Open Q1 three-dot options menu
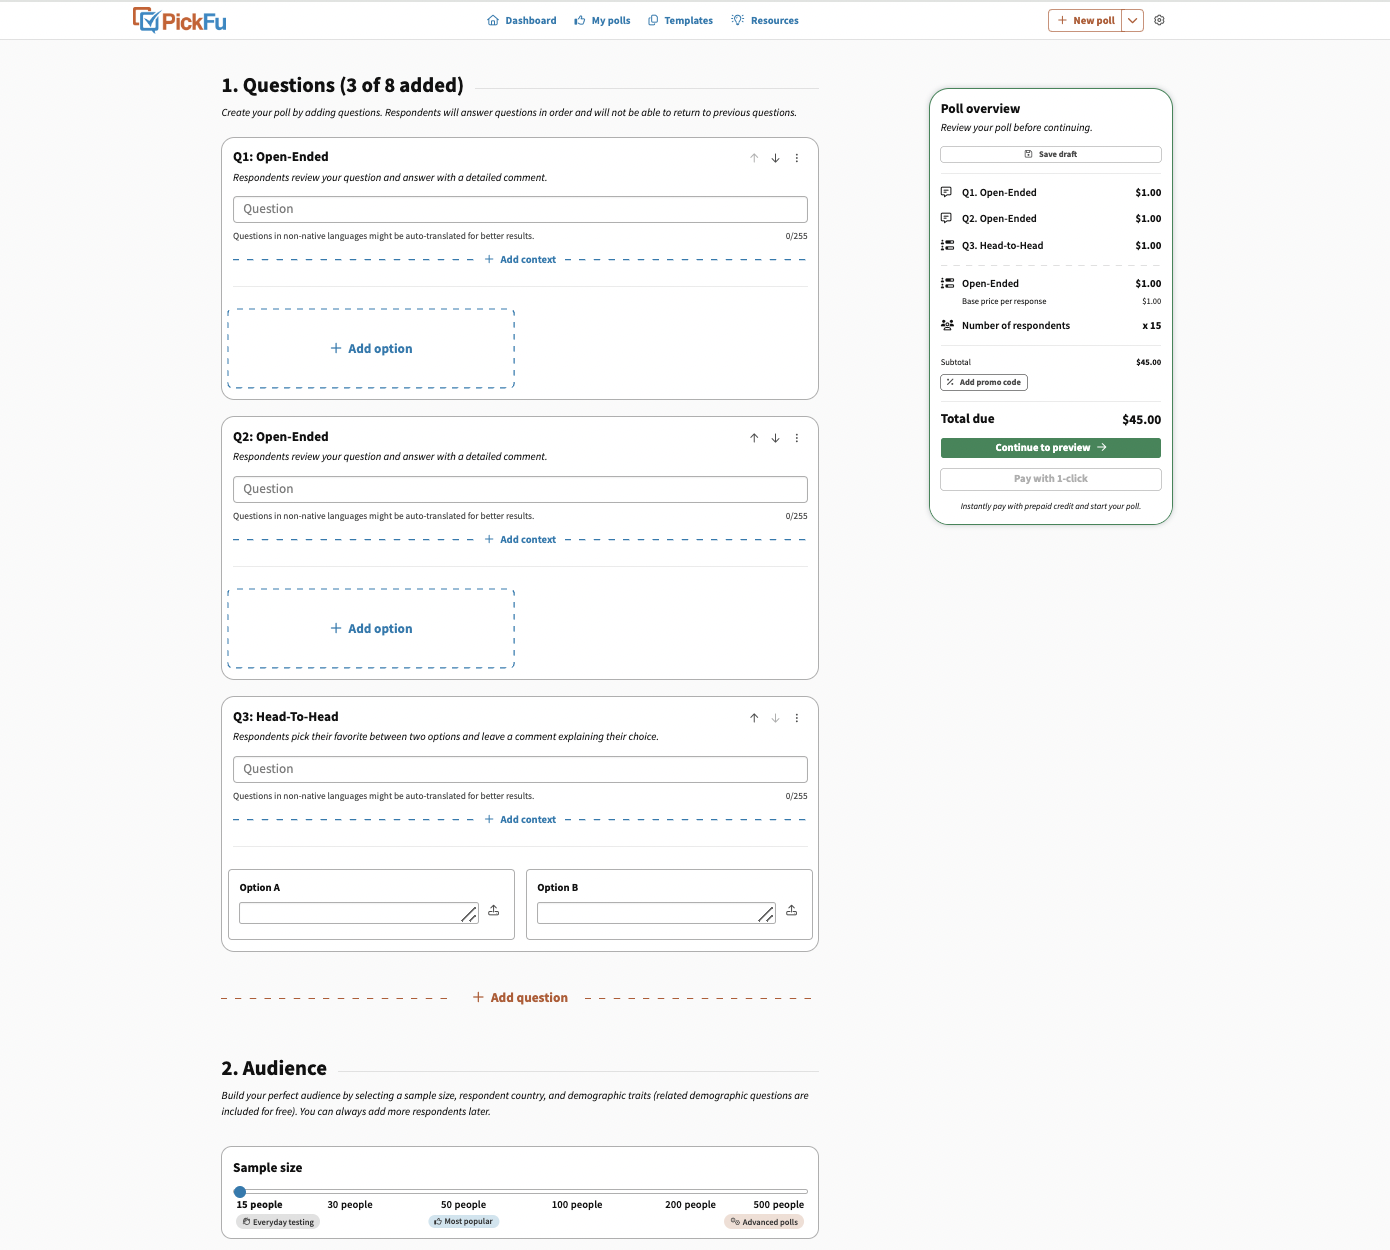Viewport: 1390px width, 1250px height. [x=797, y=158]
